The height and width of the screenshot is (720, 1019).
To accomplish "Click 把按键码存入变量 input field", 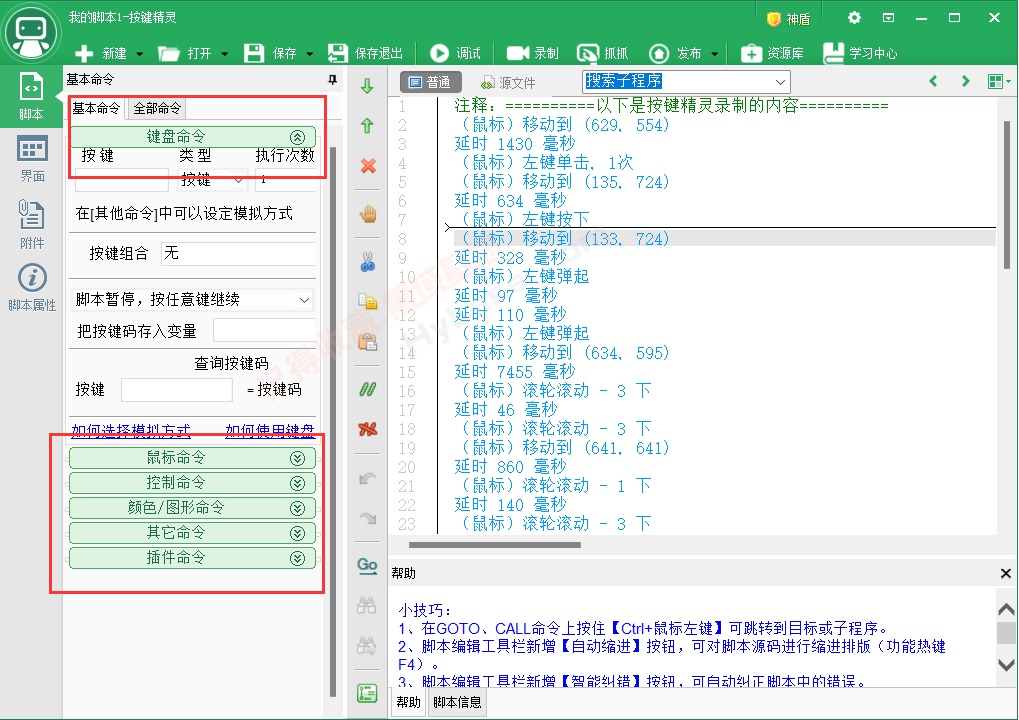I will click(264, 331).
